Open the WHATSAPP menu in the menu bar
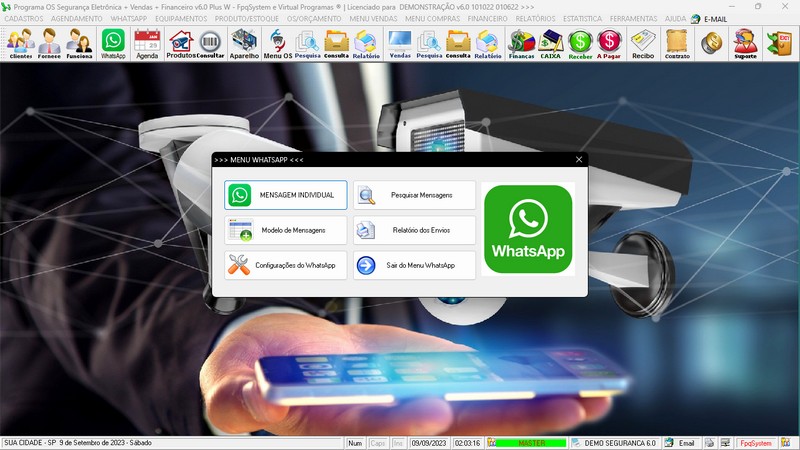The height and width of the screenshot is (450, 800). click(x=129, y=19)
